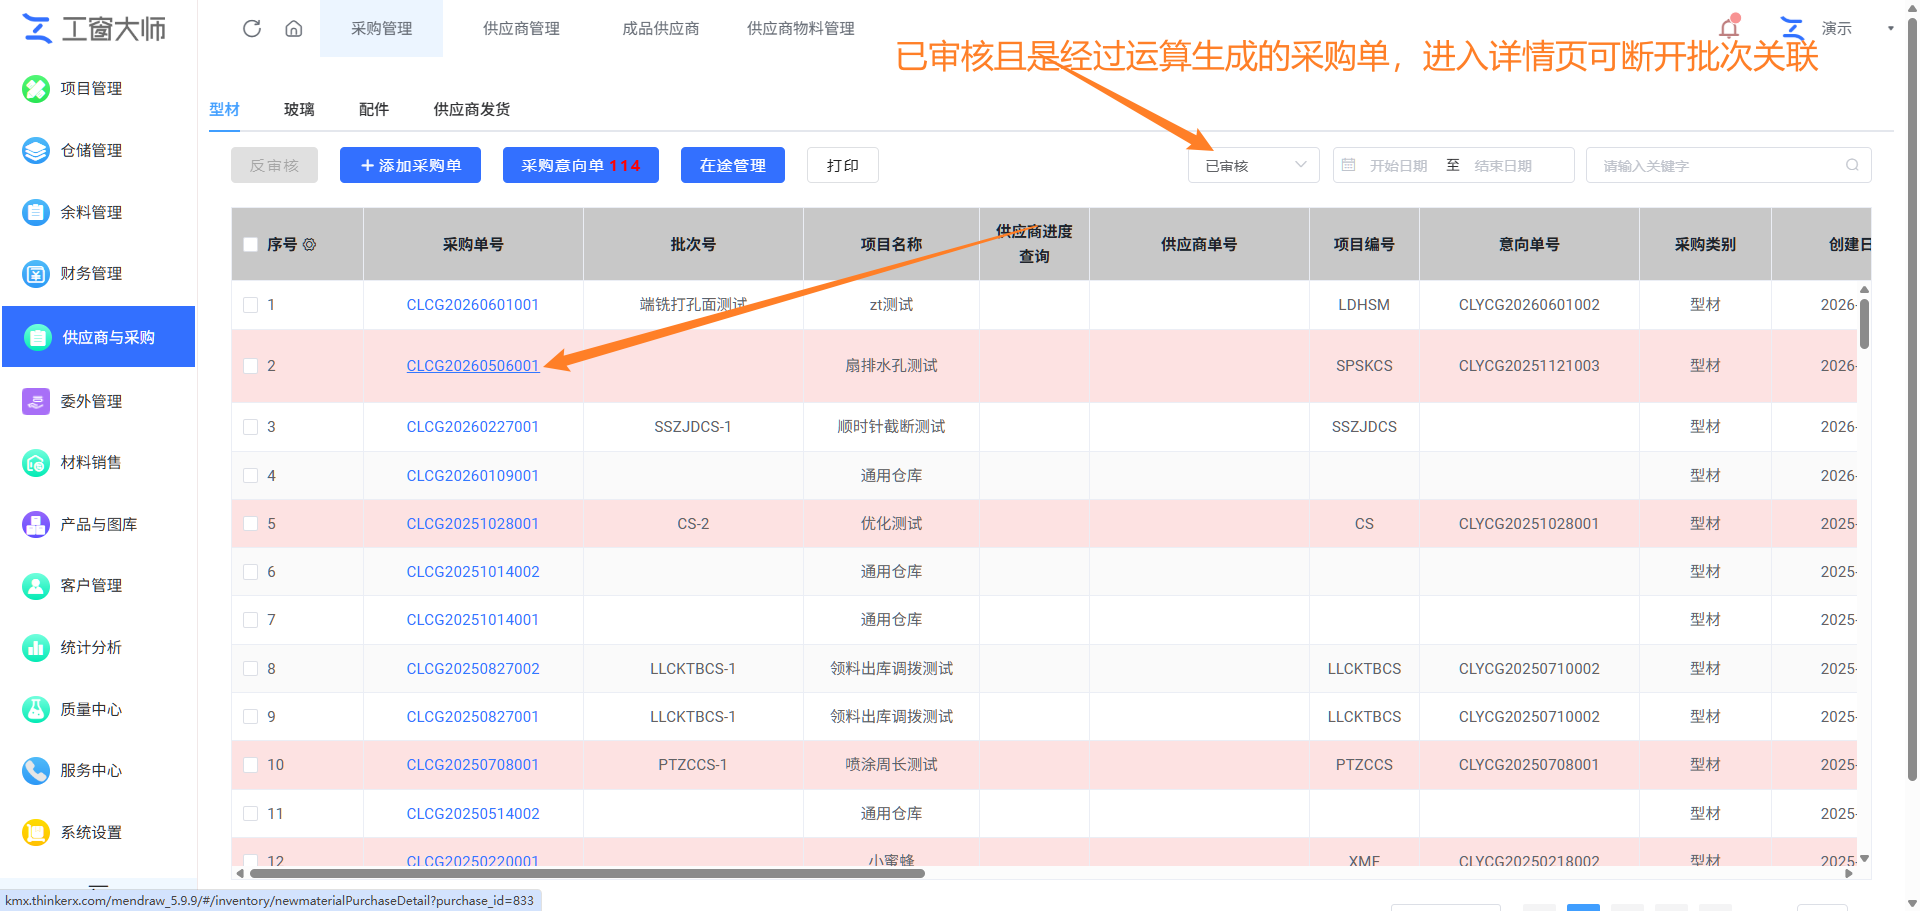Viewport: 1920px width, 911px height.
Task: Go to home via house icon
Action: 294,28
